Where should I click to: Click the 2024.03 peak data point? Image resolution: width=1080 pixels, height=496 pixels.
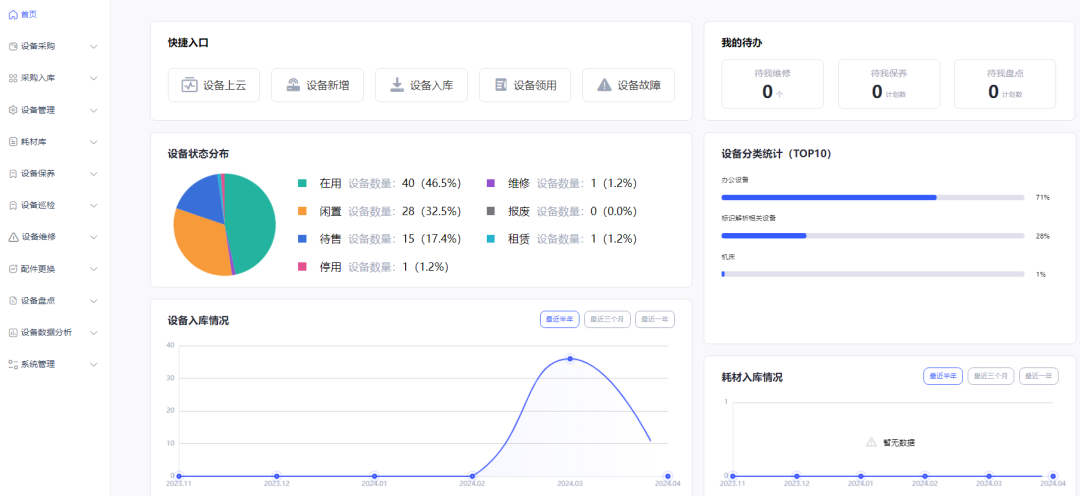[570, 358]
